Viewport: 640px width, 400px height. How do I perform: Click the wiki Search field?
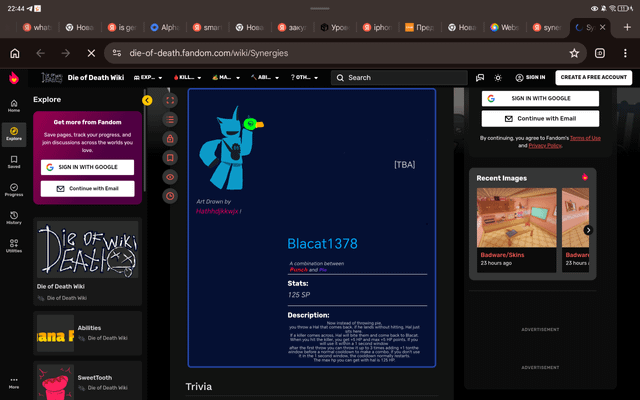[x=399, y=78]
